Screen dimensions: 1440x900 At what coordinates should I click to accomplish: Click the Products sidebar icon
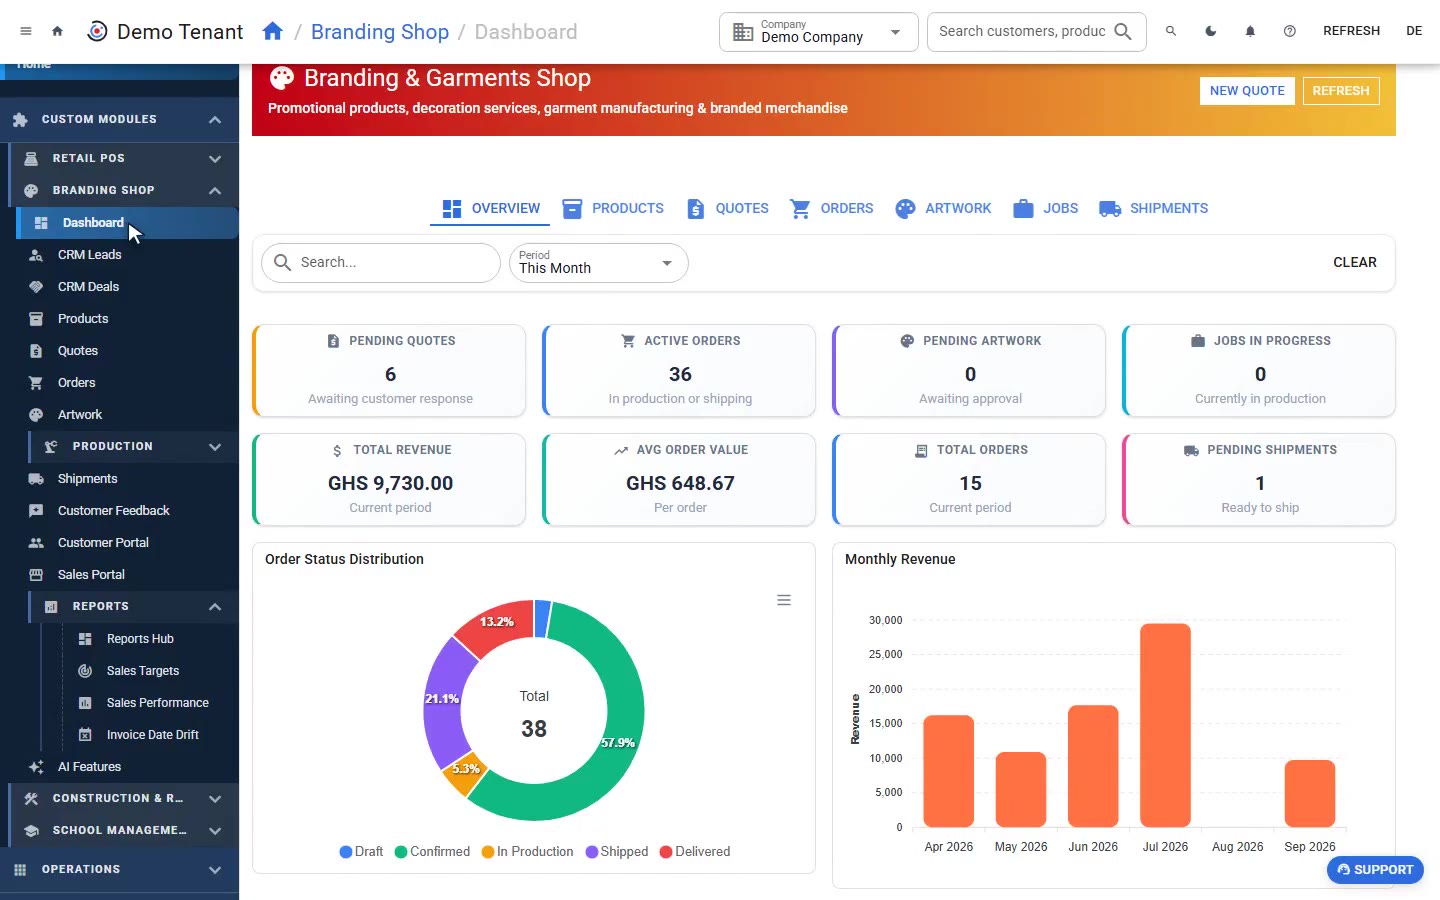click(x=36, y=319)
